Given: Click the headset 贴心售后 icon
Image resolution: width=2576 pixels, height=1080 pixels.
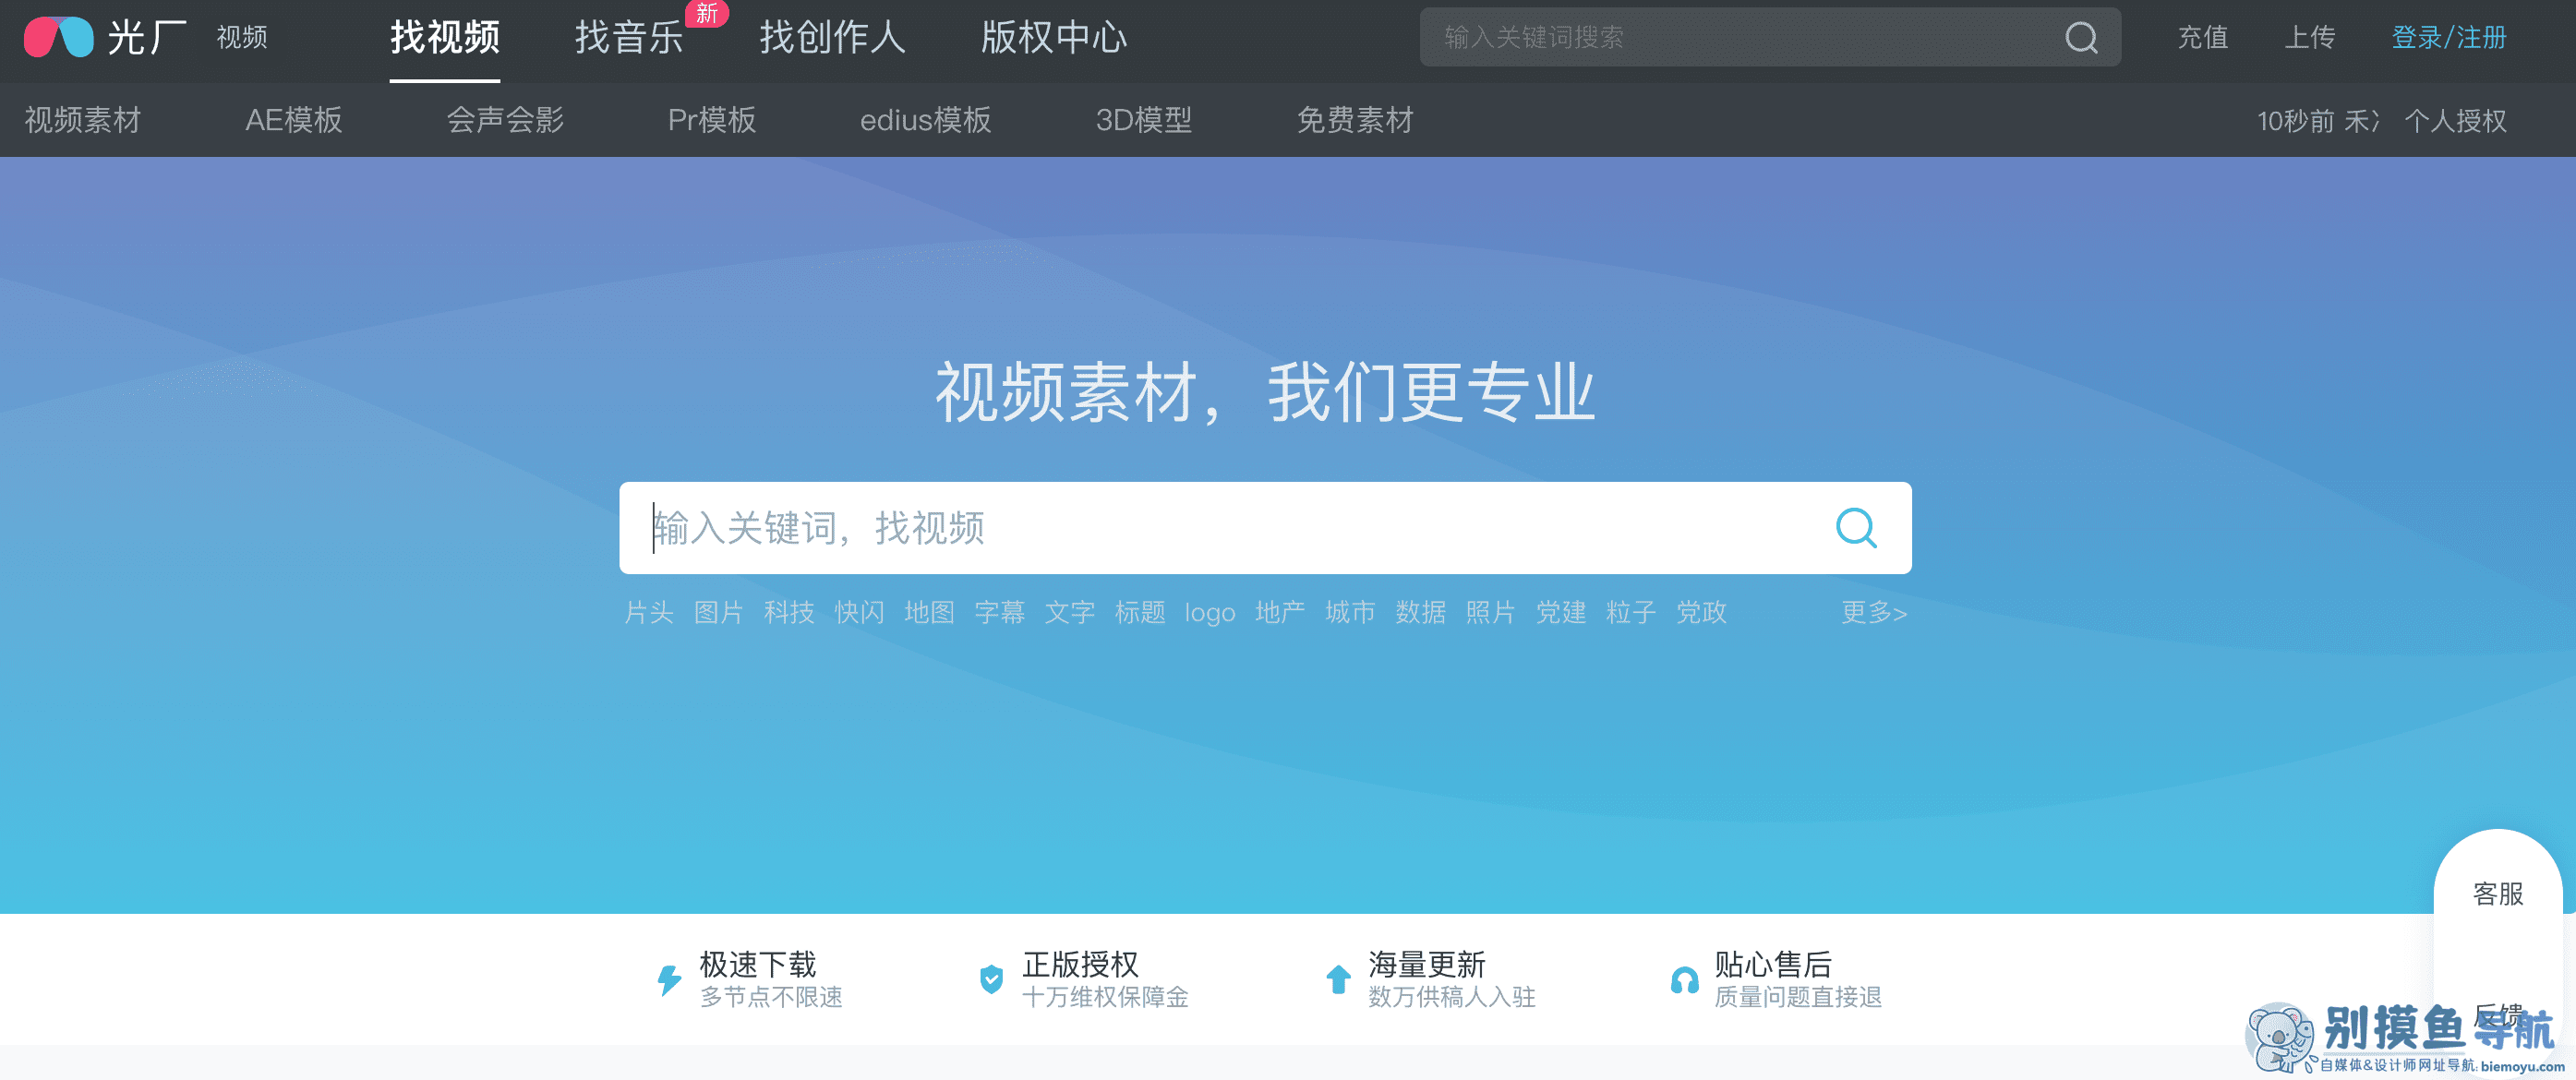Looking at the screenshot, I should point(1684,980).
